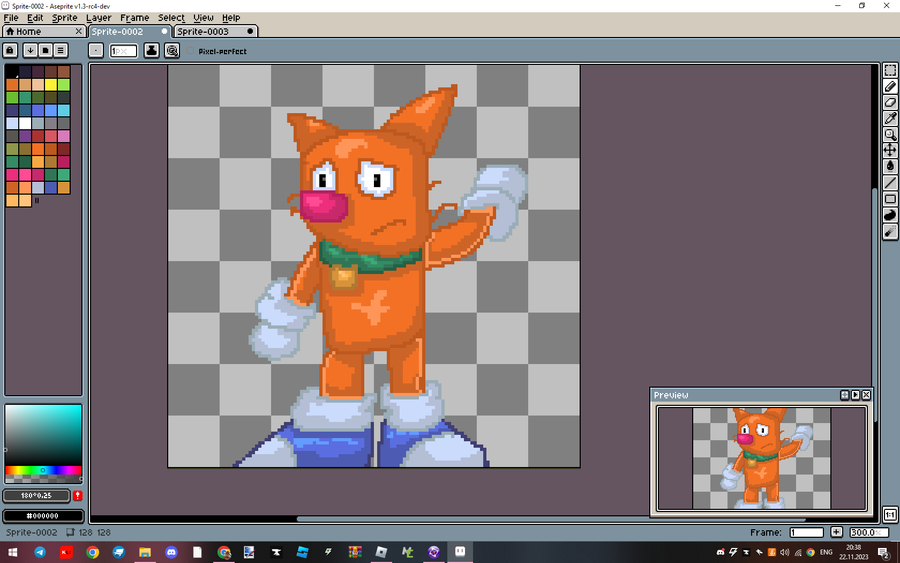
Task: Click the 1:1 preview toggle button
Action: (890, 514)
